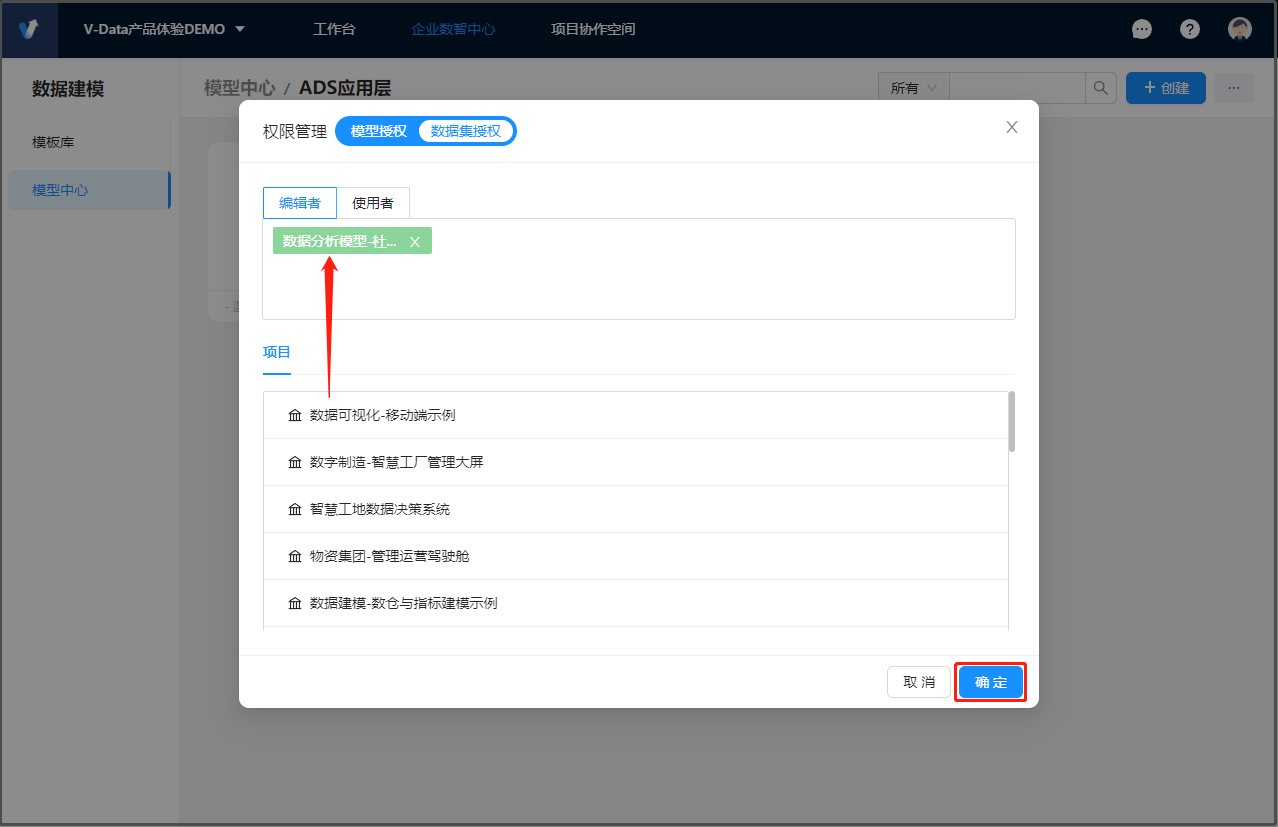Open the more options ellipsis button
The height and width of the screenshot is (827, 1278).
1233,88
